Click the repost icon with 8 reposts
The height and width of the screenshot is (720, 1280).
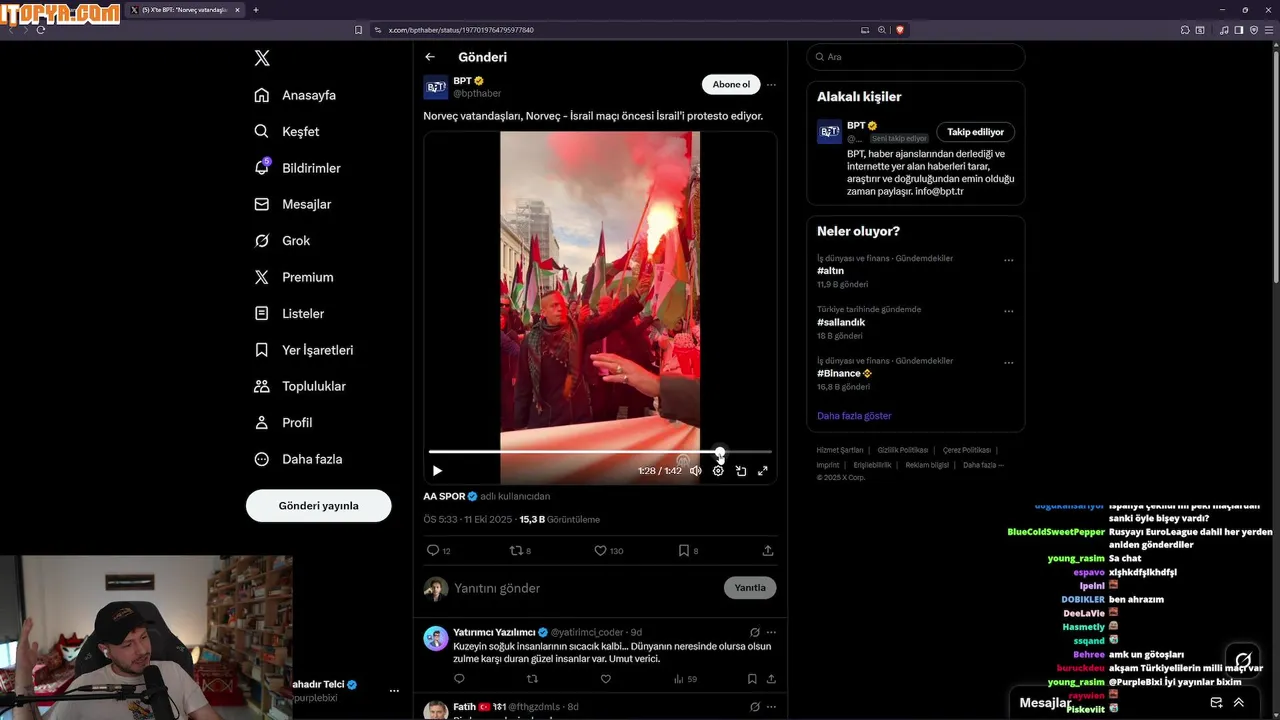coord(516,550)
